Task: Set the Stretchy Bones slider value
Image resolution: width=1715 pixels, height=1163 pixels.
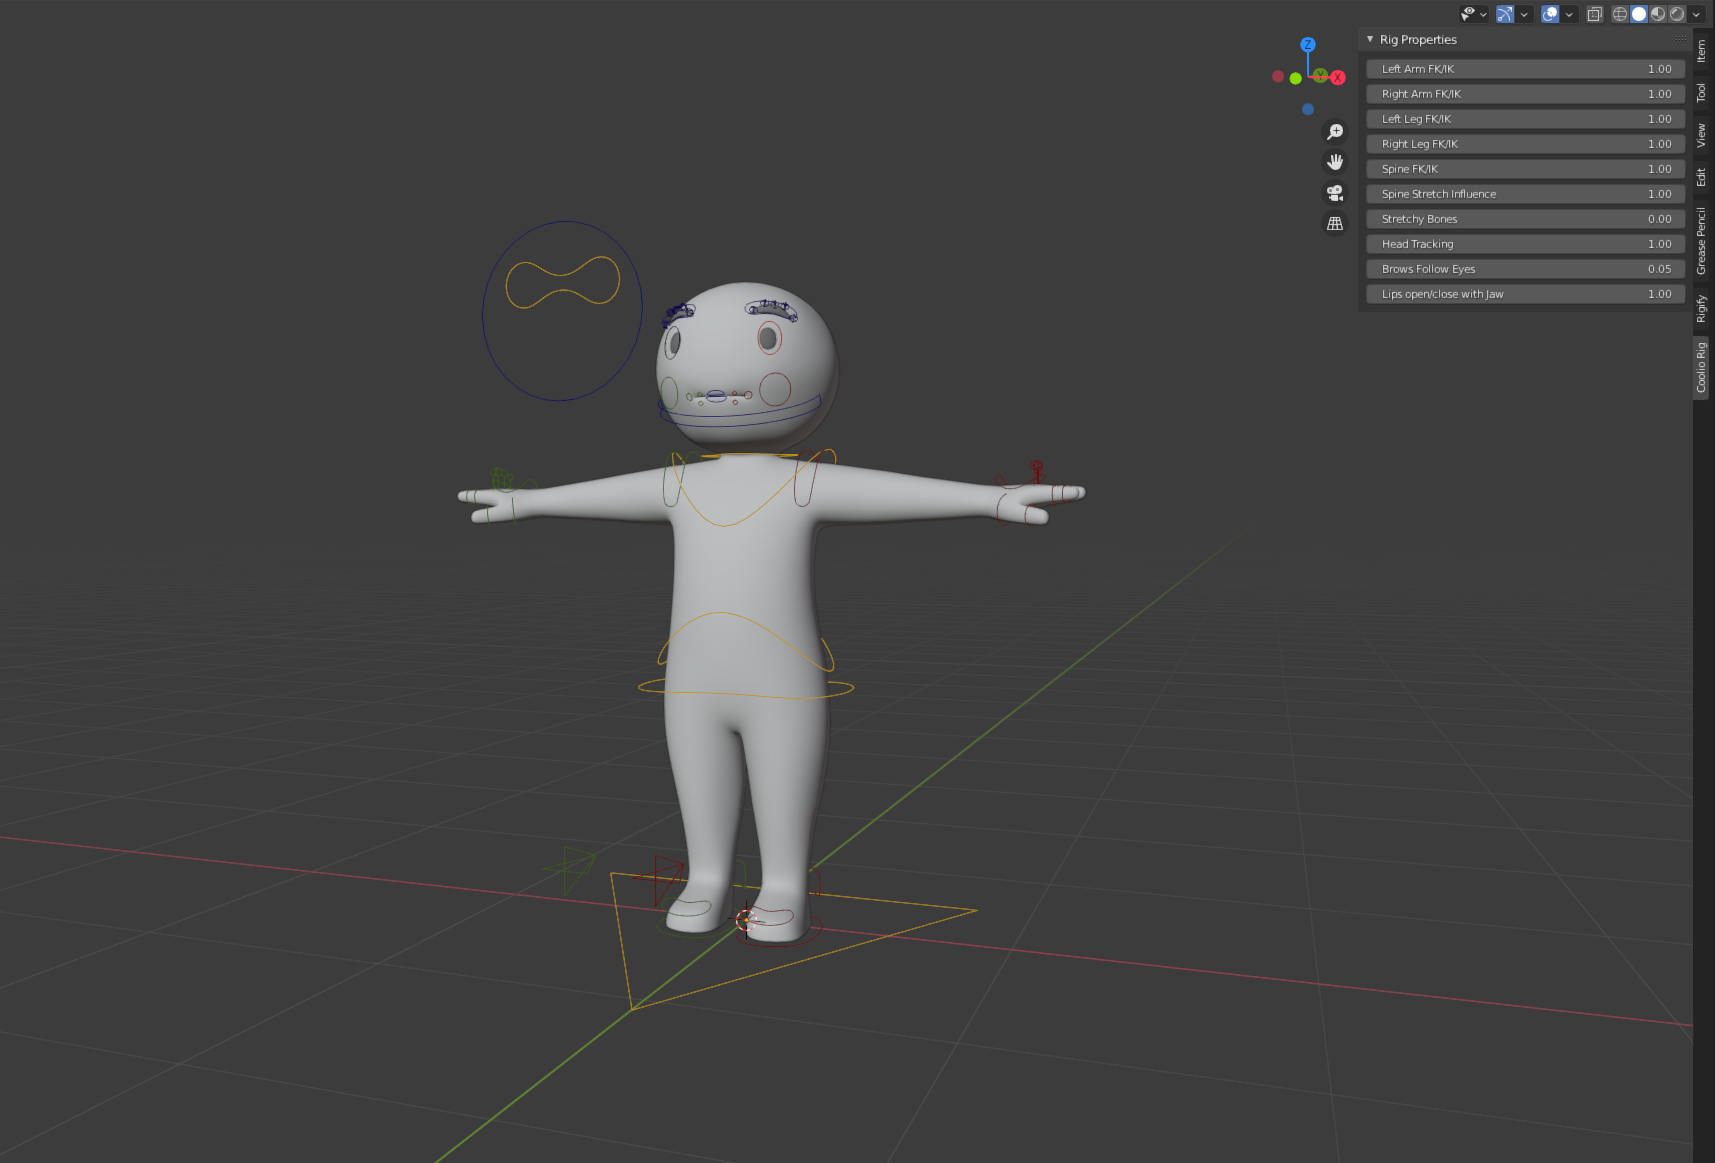Action: (1524, 218)
